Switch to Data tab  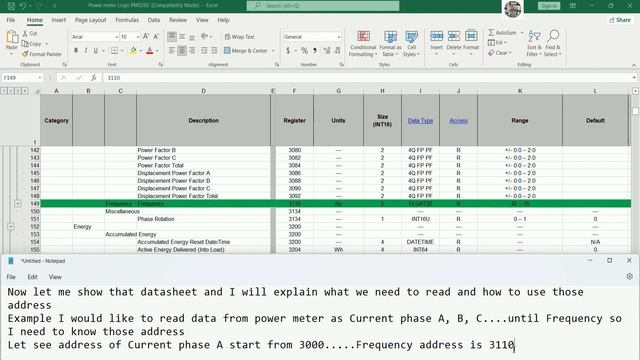(154, 20)
